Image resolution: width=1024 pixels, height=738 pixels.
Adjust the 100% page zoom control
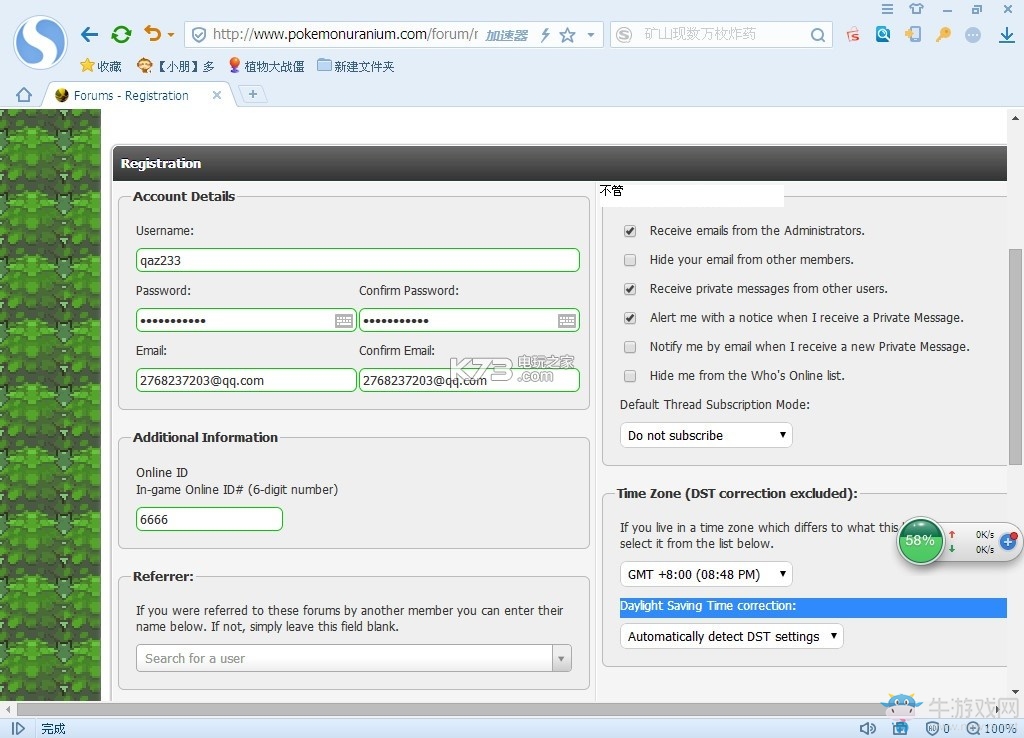tap(991, 728)
